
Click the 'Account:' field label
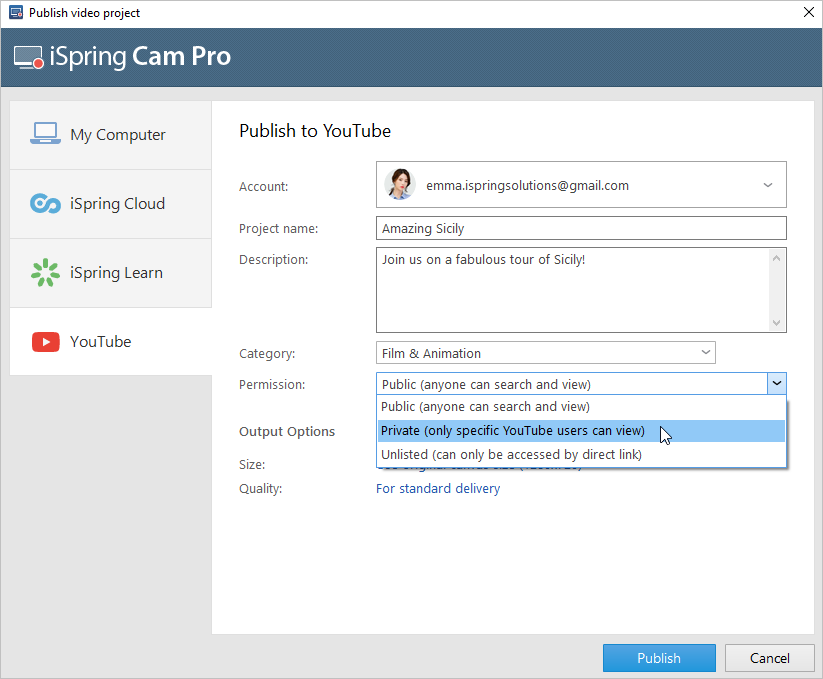click(263, 186)
